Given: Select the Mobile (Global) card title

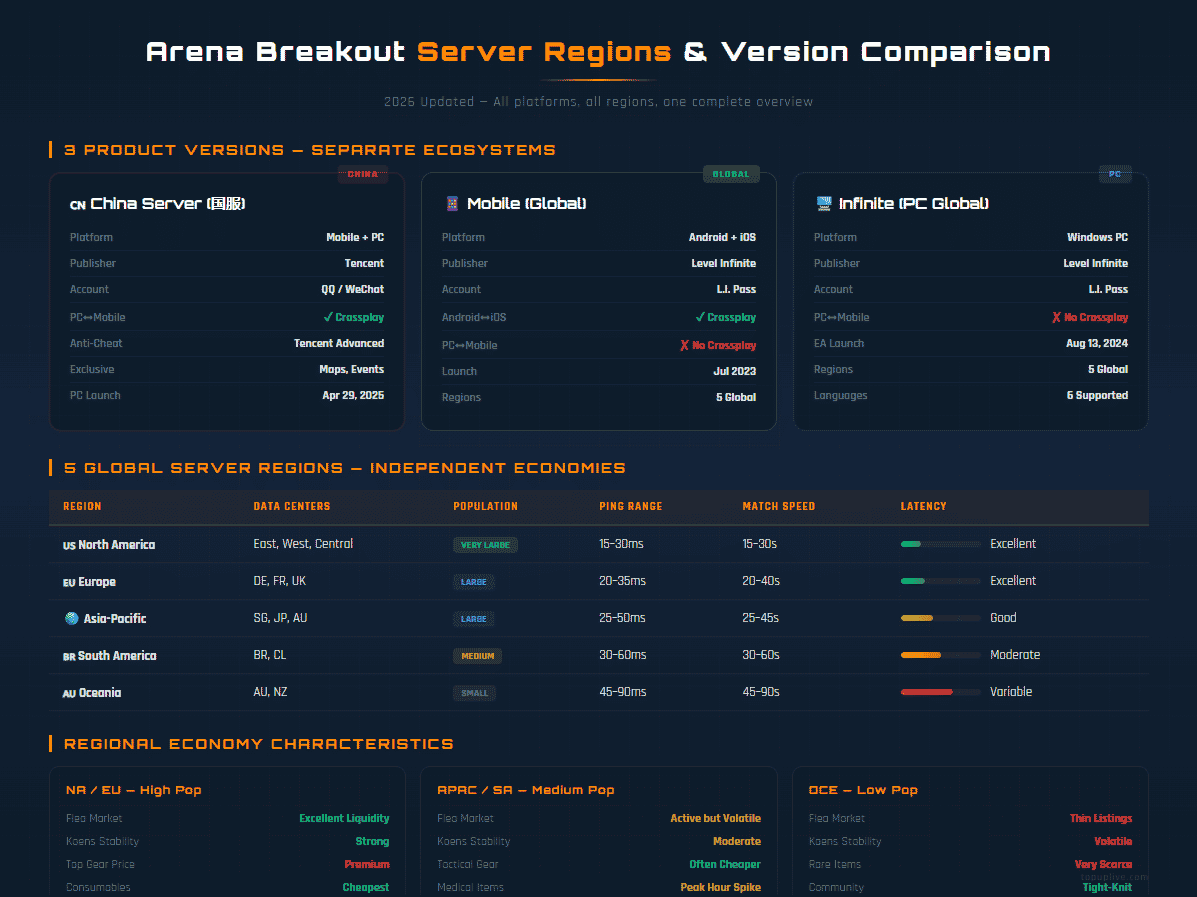Looking at the screenshot, I should coord(527,203).
